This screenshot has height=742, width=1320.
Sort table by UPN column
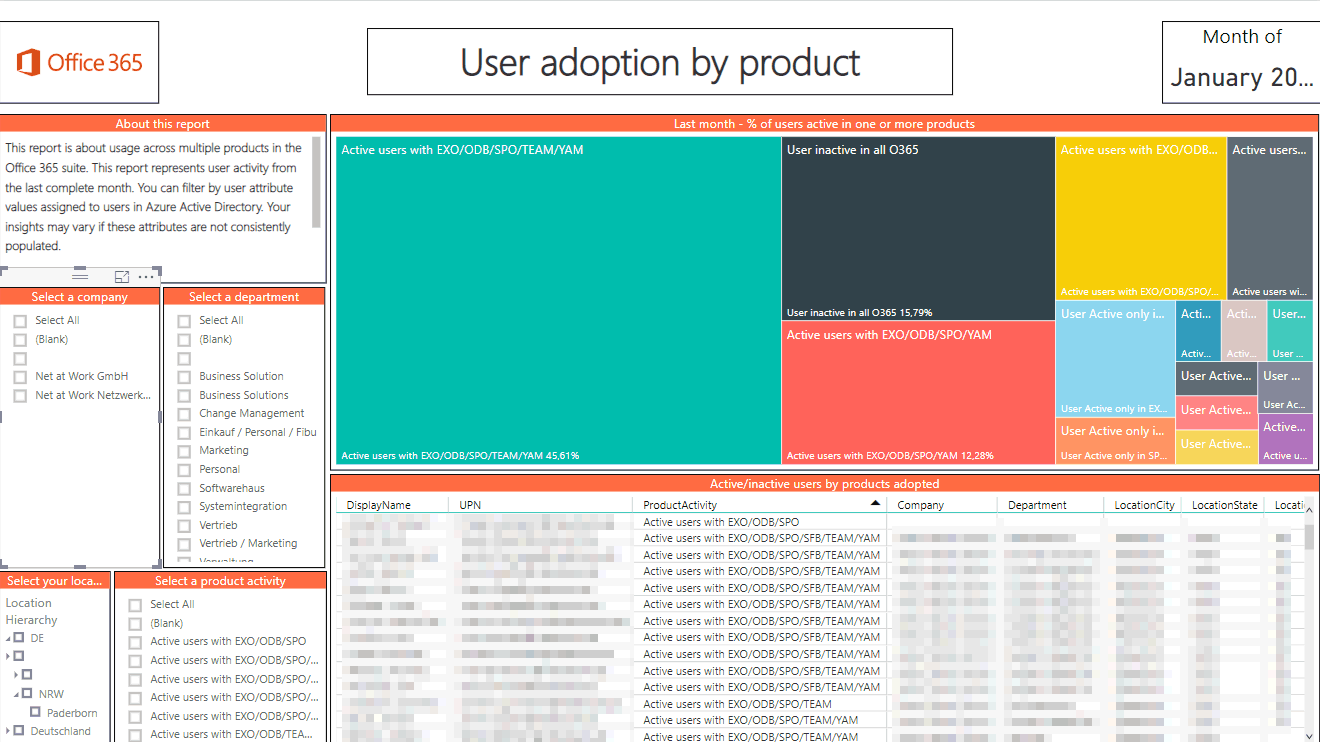click(470, 505)
